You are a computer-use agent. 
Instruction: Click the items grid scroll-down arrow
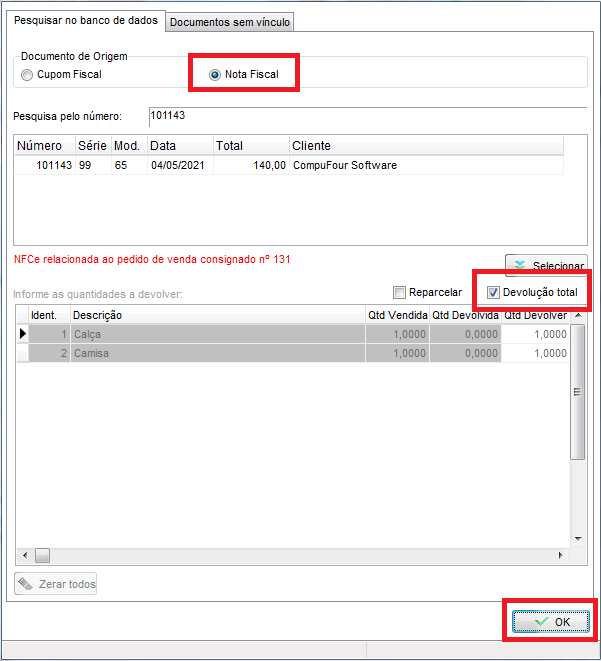pos(577,539)
